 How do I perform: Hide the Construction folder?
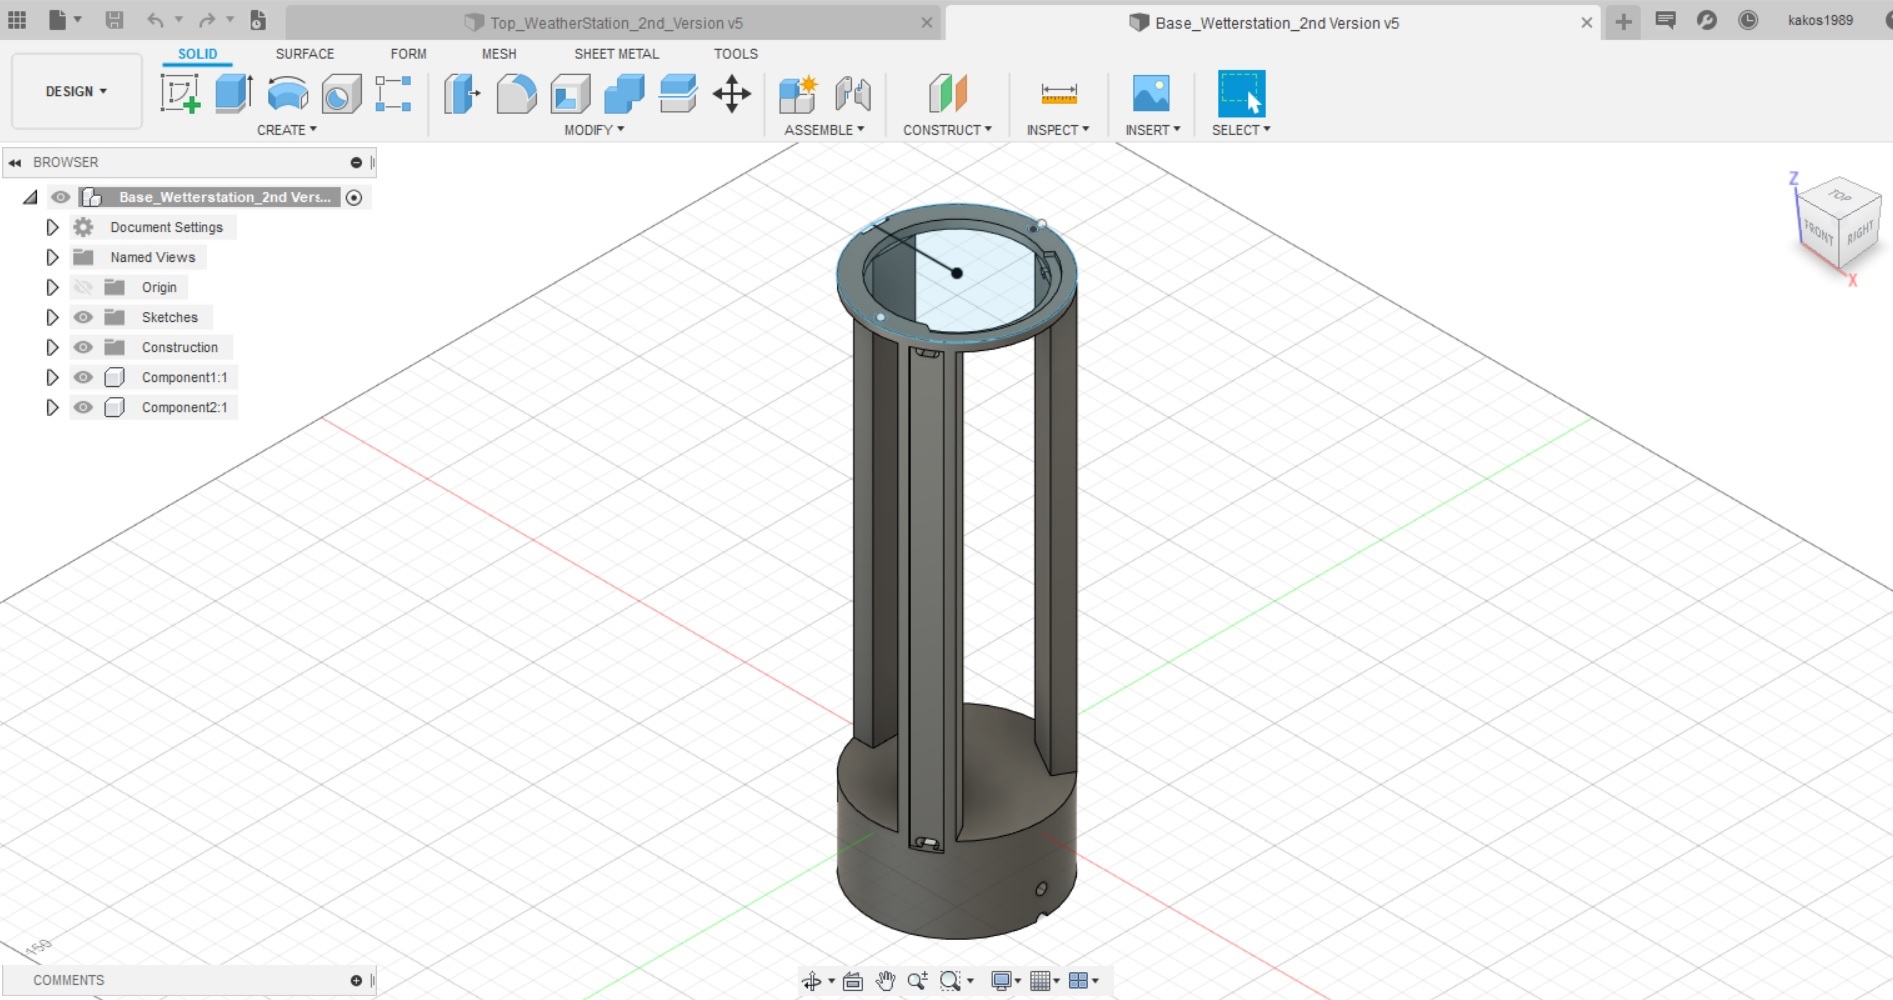[83, 347]
